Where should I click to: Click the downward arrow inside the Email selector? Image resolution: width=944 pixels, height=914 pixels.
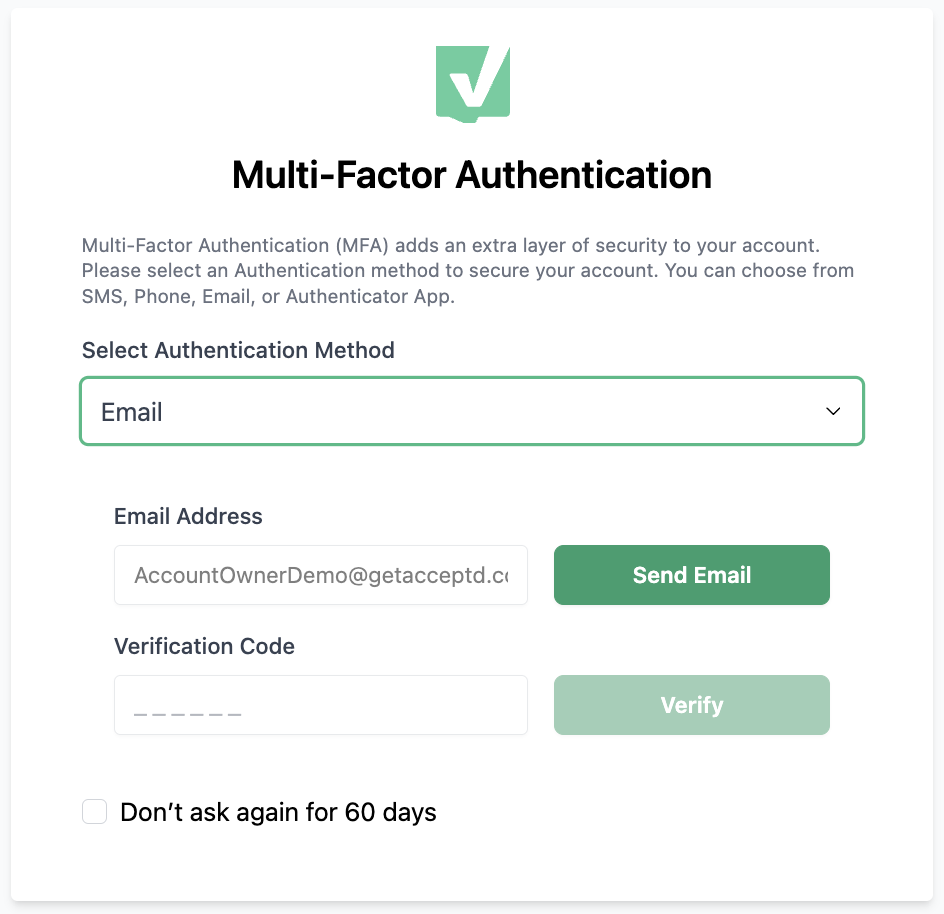pos(831,411)
